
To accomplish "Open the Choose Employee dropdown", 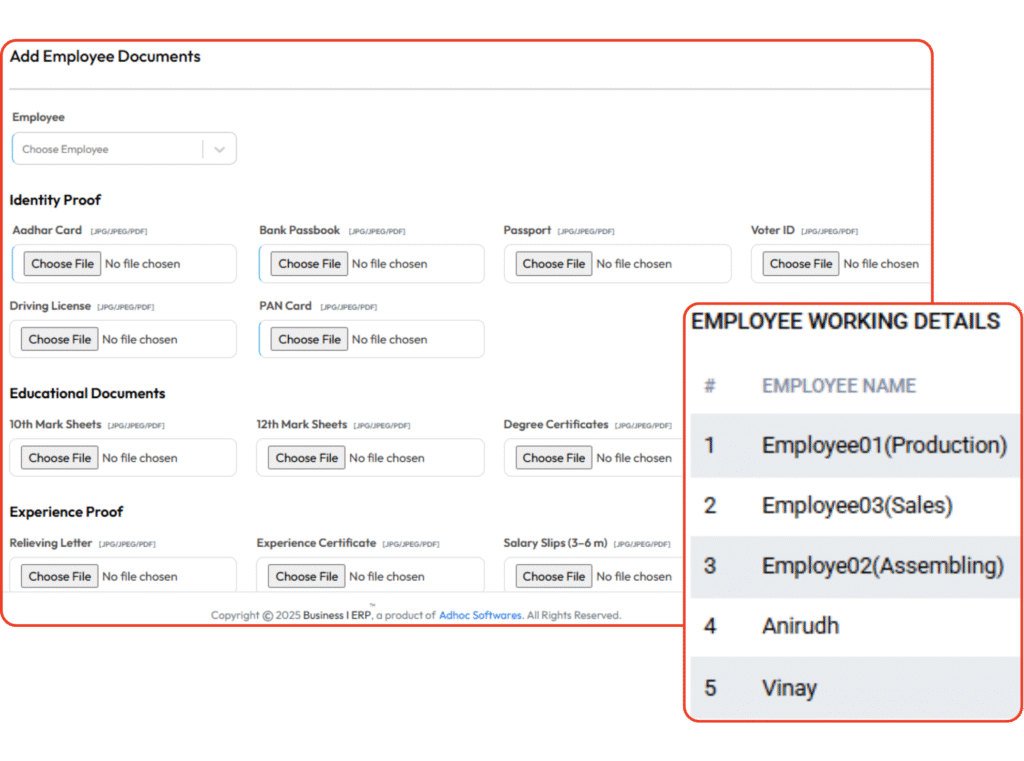I will point(108,149).
